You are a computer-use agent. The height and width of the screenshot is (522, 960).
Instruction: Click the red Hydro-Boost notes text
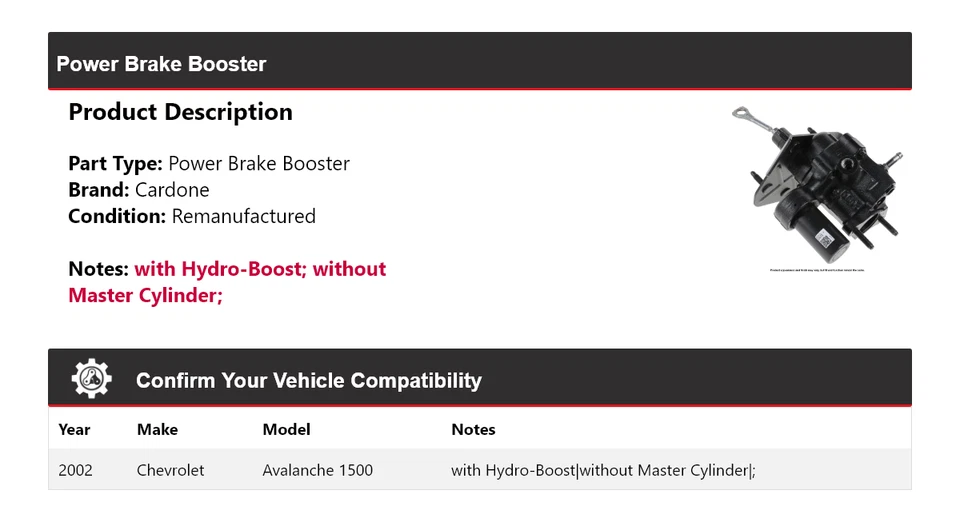[x=259, y=269]
